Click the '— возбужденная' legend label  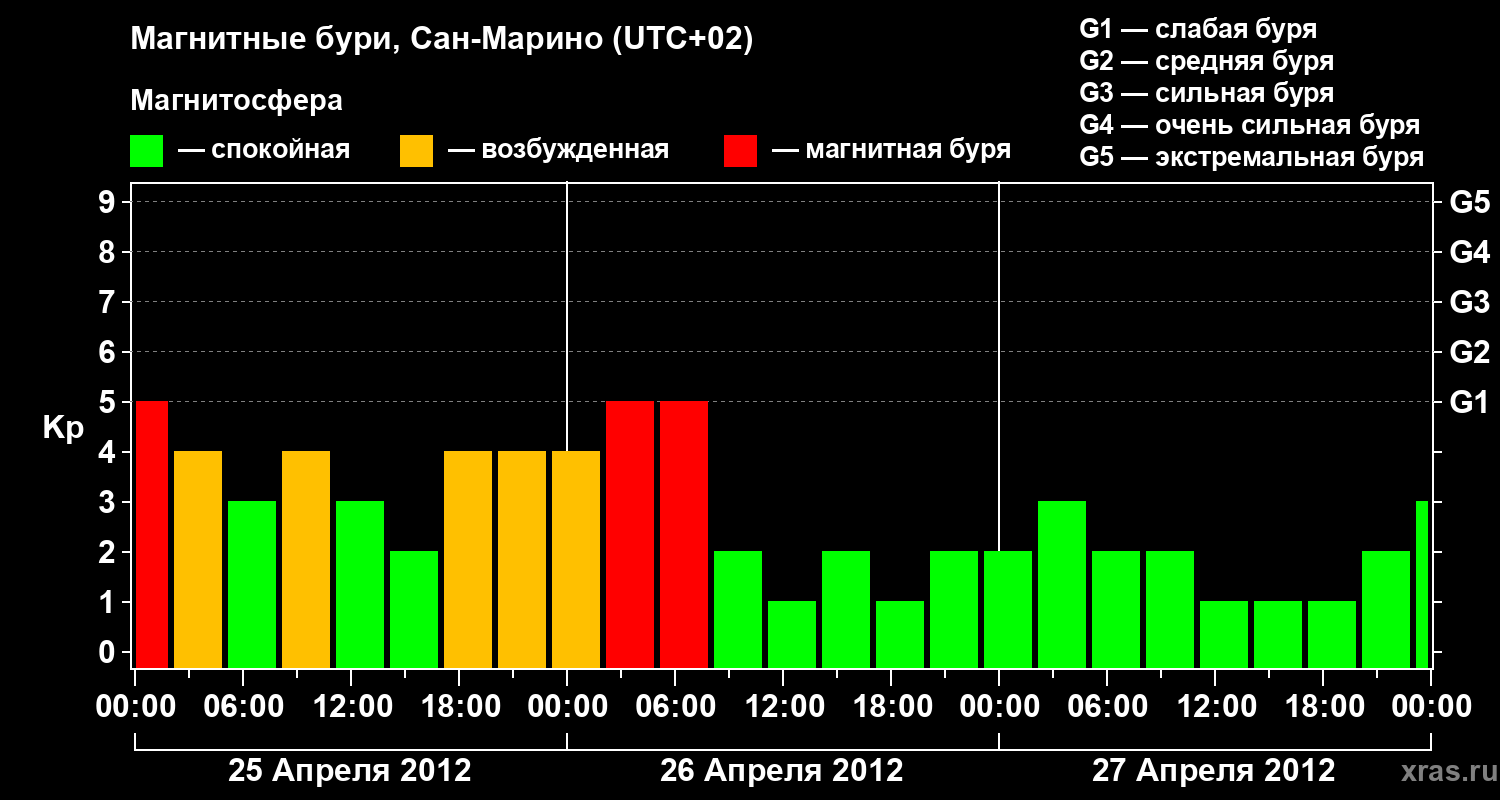click(x=558, y=150)
